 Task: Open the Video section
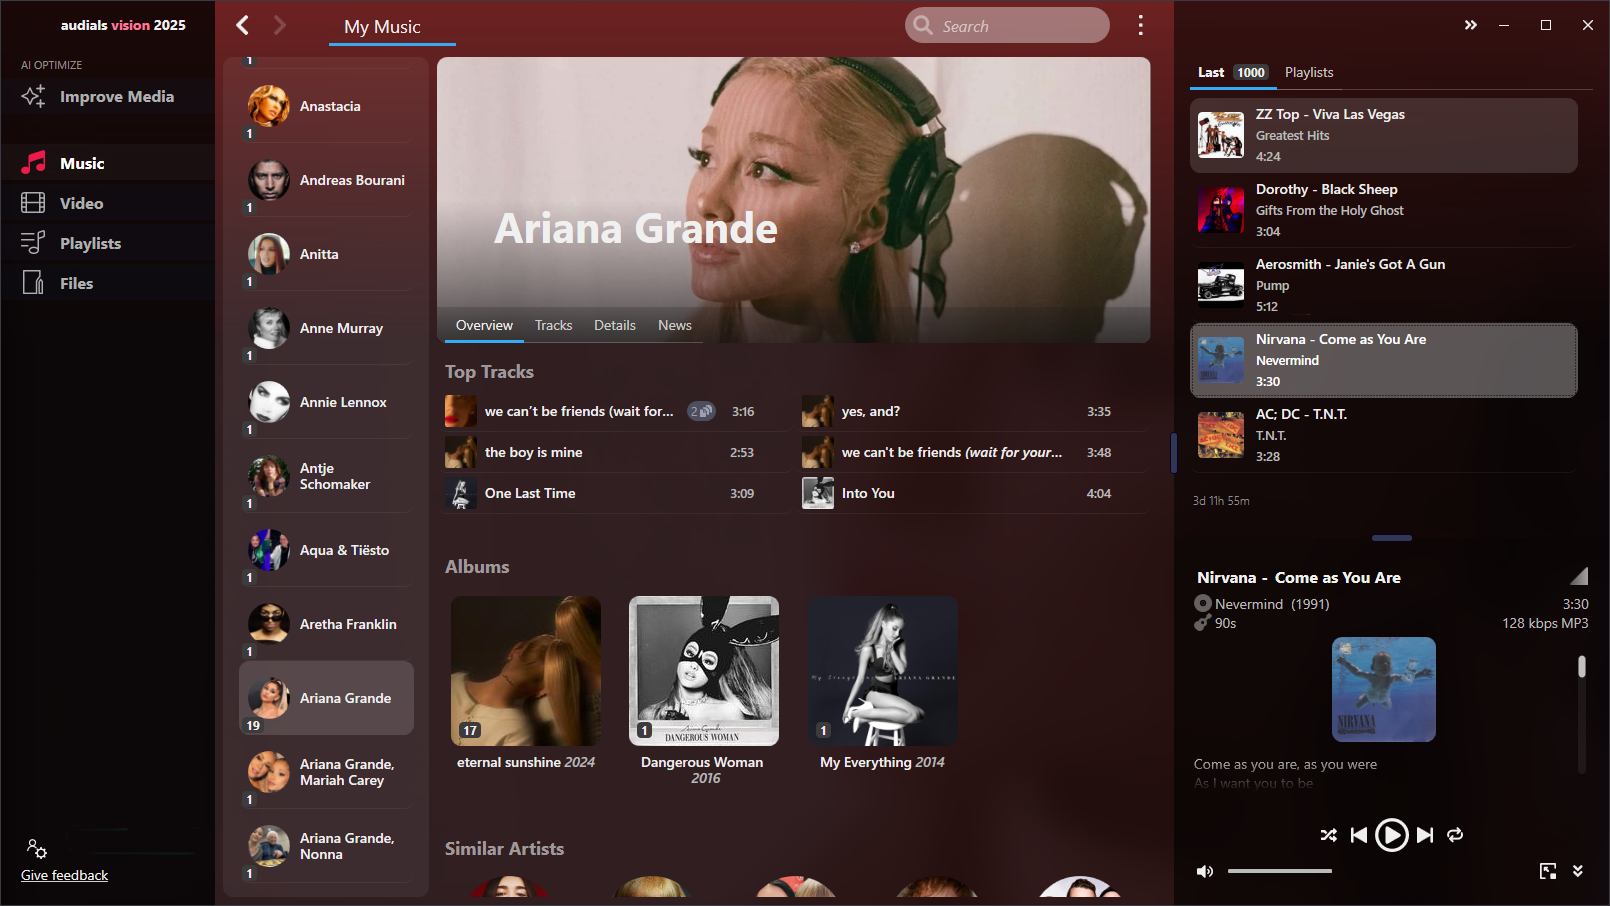pos(81,203)
